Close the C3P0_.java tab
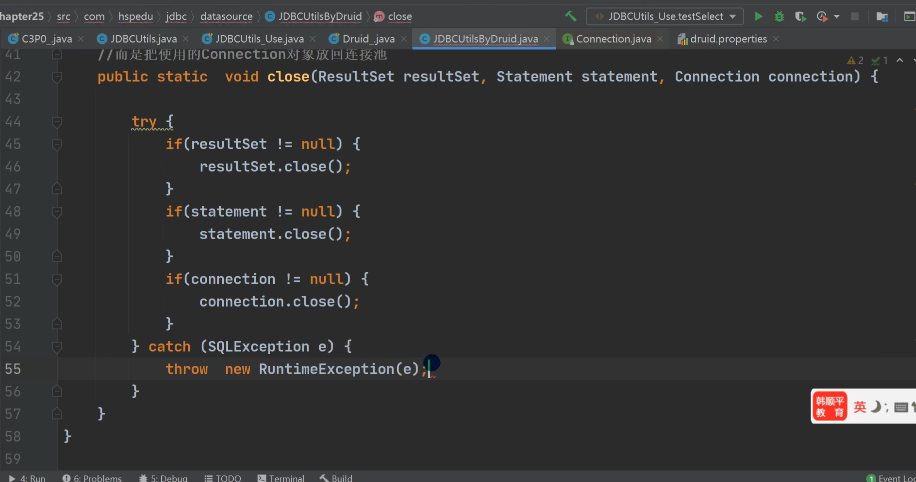916x482 pixels. tap(81, 39)
